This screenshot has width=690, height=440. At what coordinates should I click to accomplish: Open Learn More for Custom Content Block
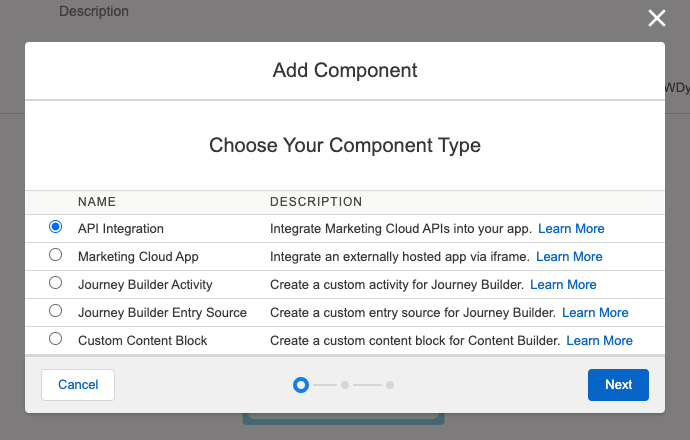599,341
